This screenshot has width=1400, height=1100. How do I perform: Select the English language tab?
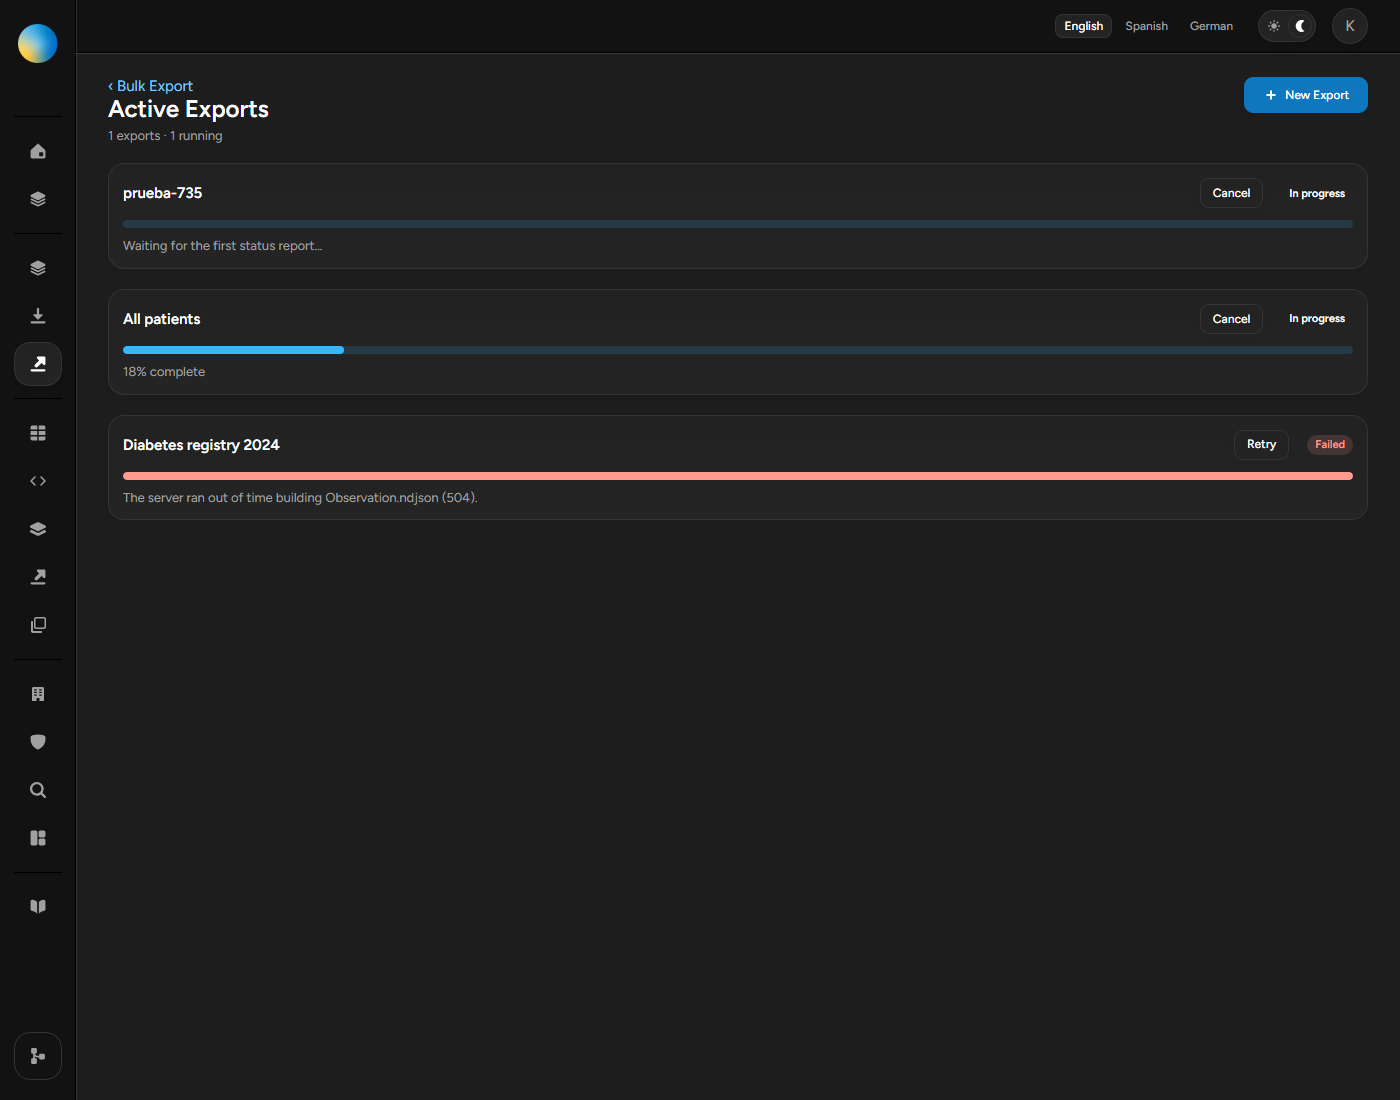[1083, 26]
